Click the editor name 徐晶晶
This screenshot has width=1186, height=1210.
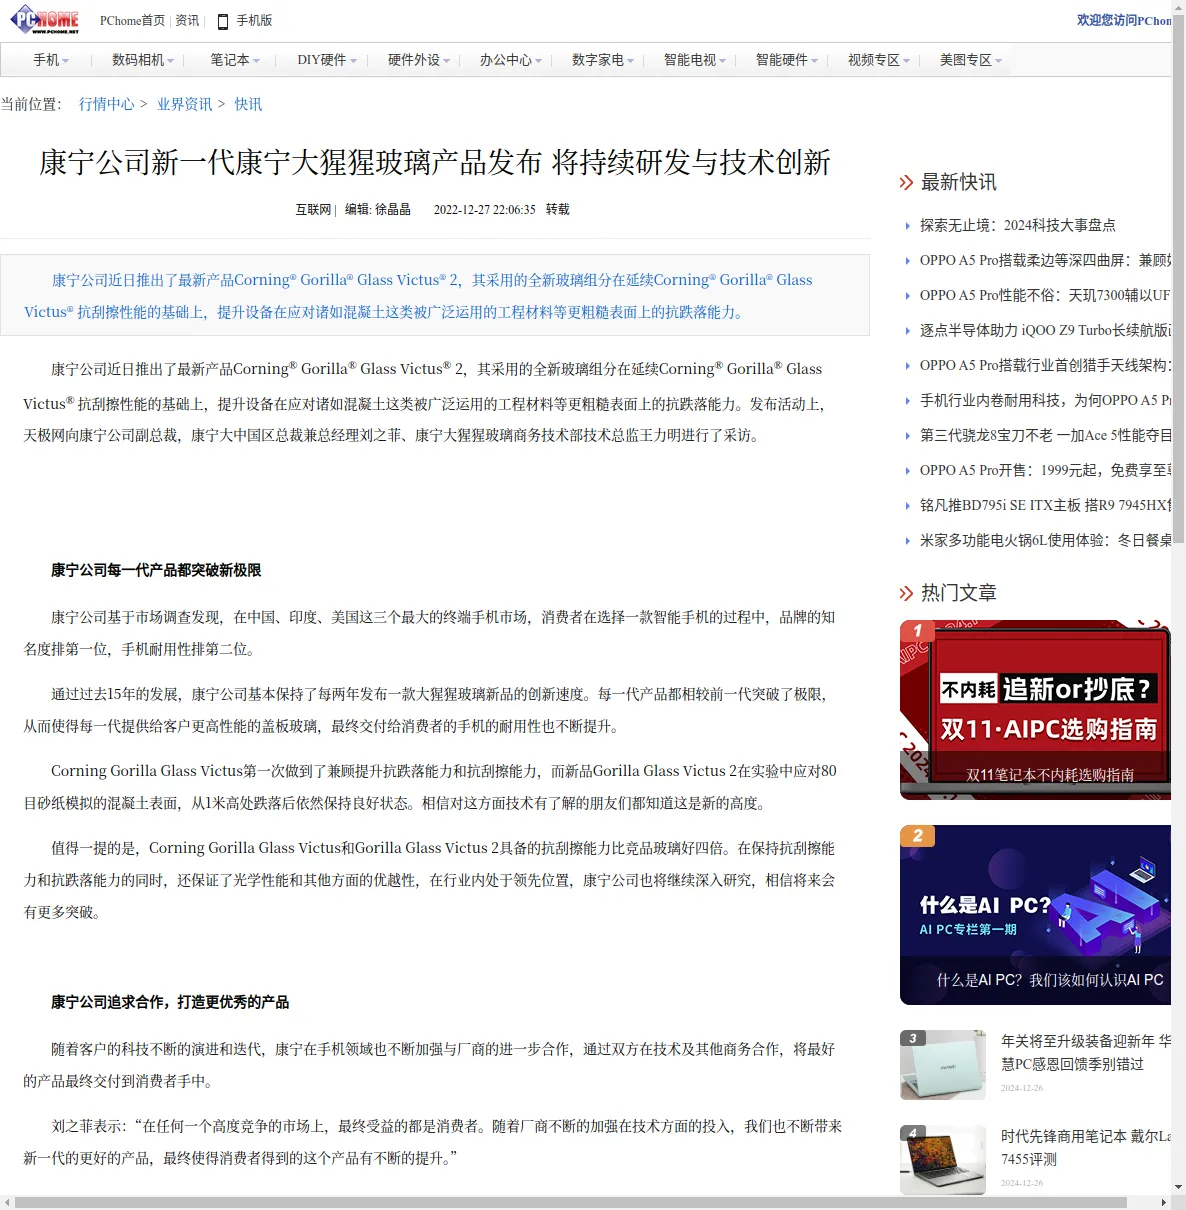click(x=393, y=210)
